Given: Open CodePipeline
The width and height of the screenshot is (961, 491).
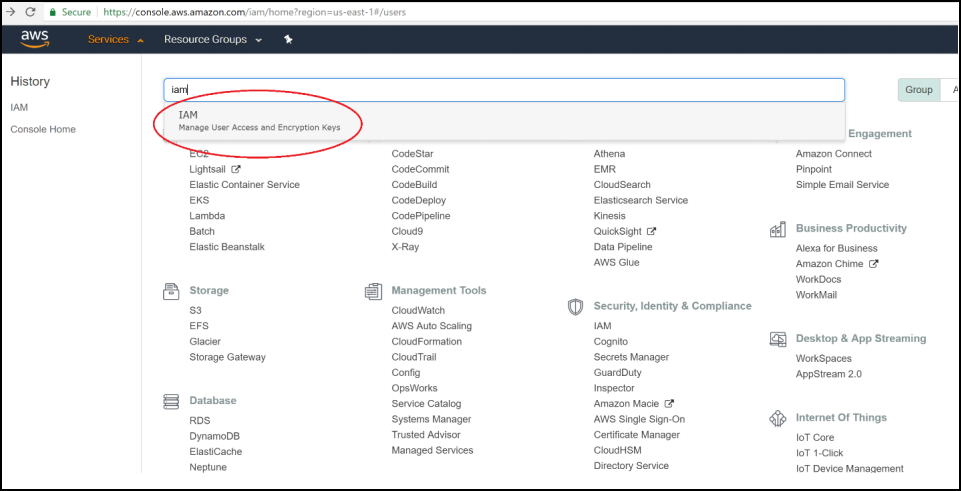Looking at the screenshot, I should 421,216.
